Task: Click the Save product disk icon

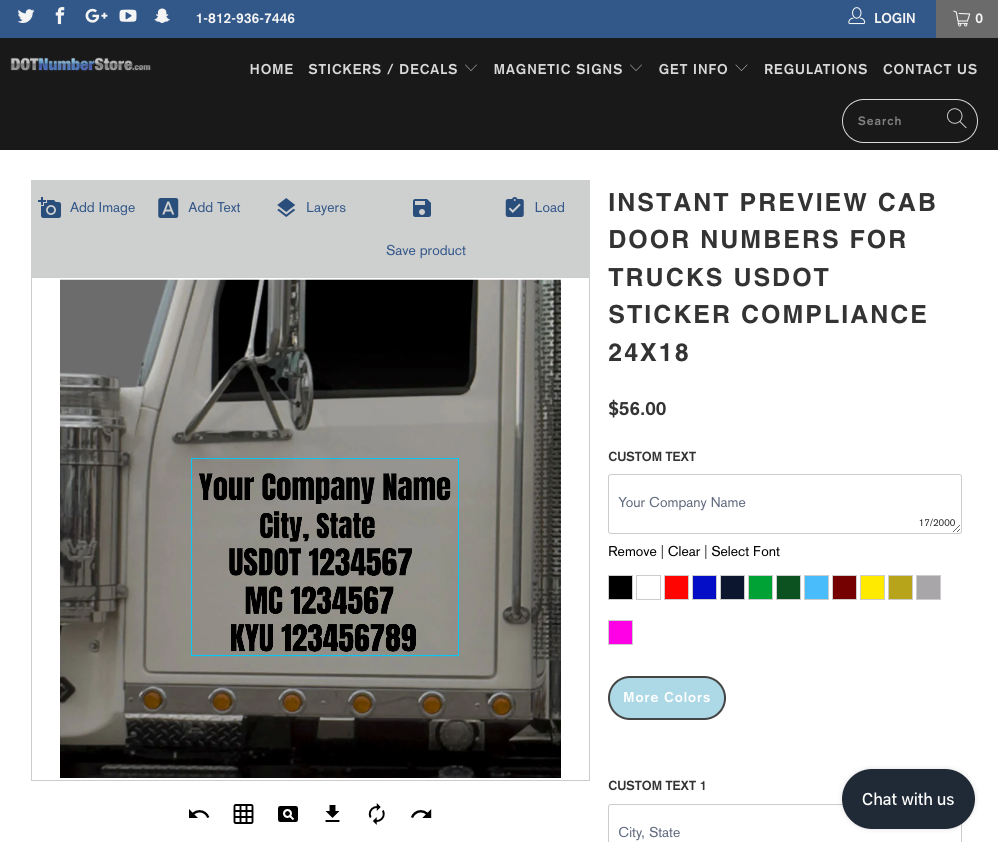Action: pos(422,208)
